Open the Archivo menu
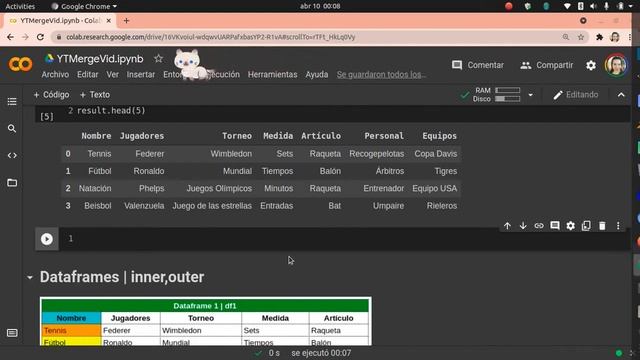 point(55,75)
